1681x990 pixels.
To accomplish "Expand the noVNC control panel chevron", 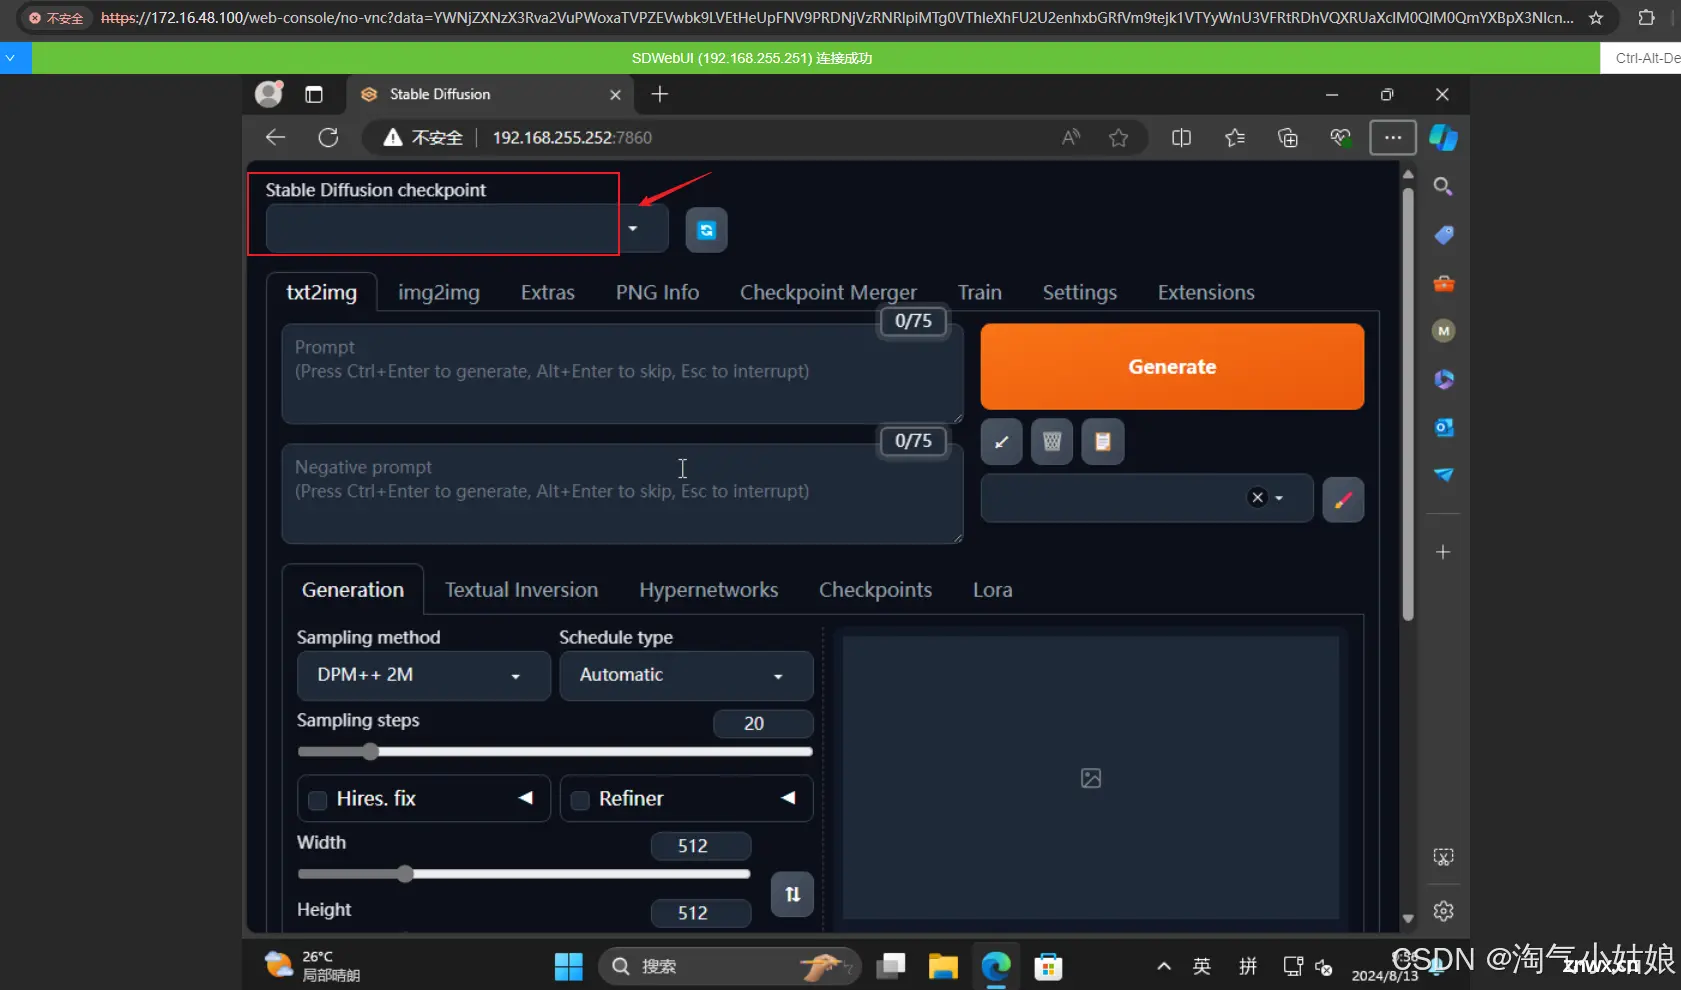I will [x=10, y=58].
